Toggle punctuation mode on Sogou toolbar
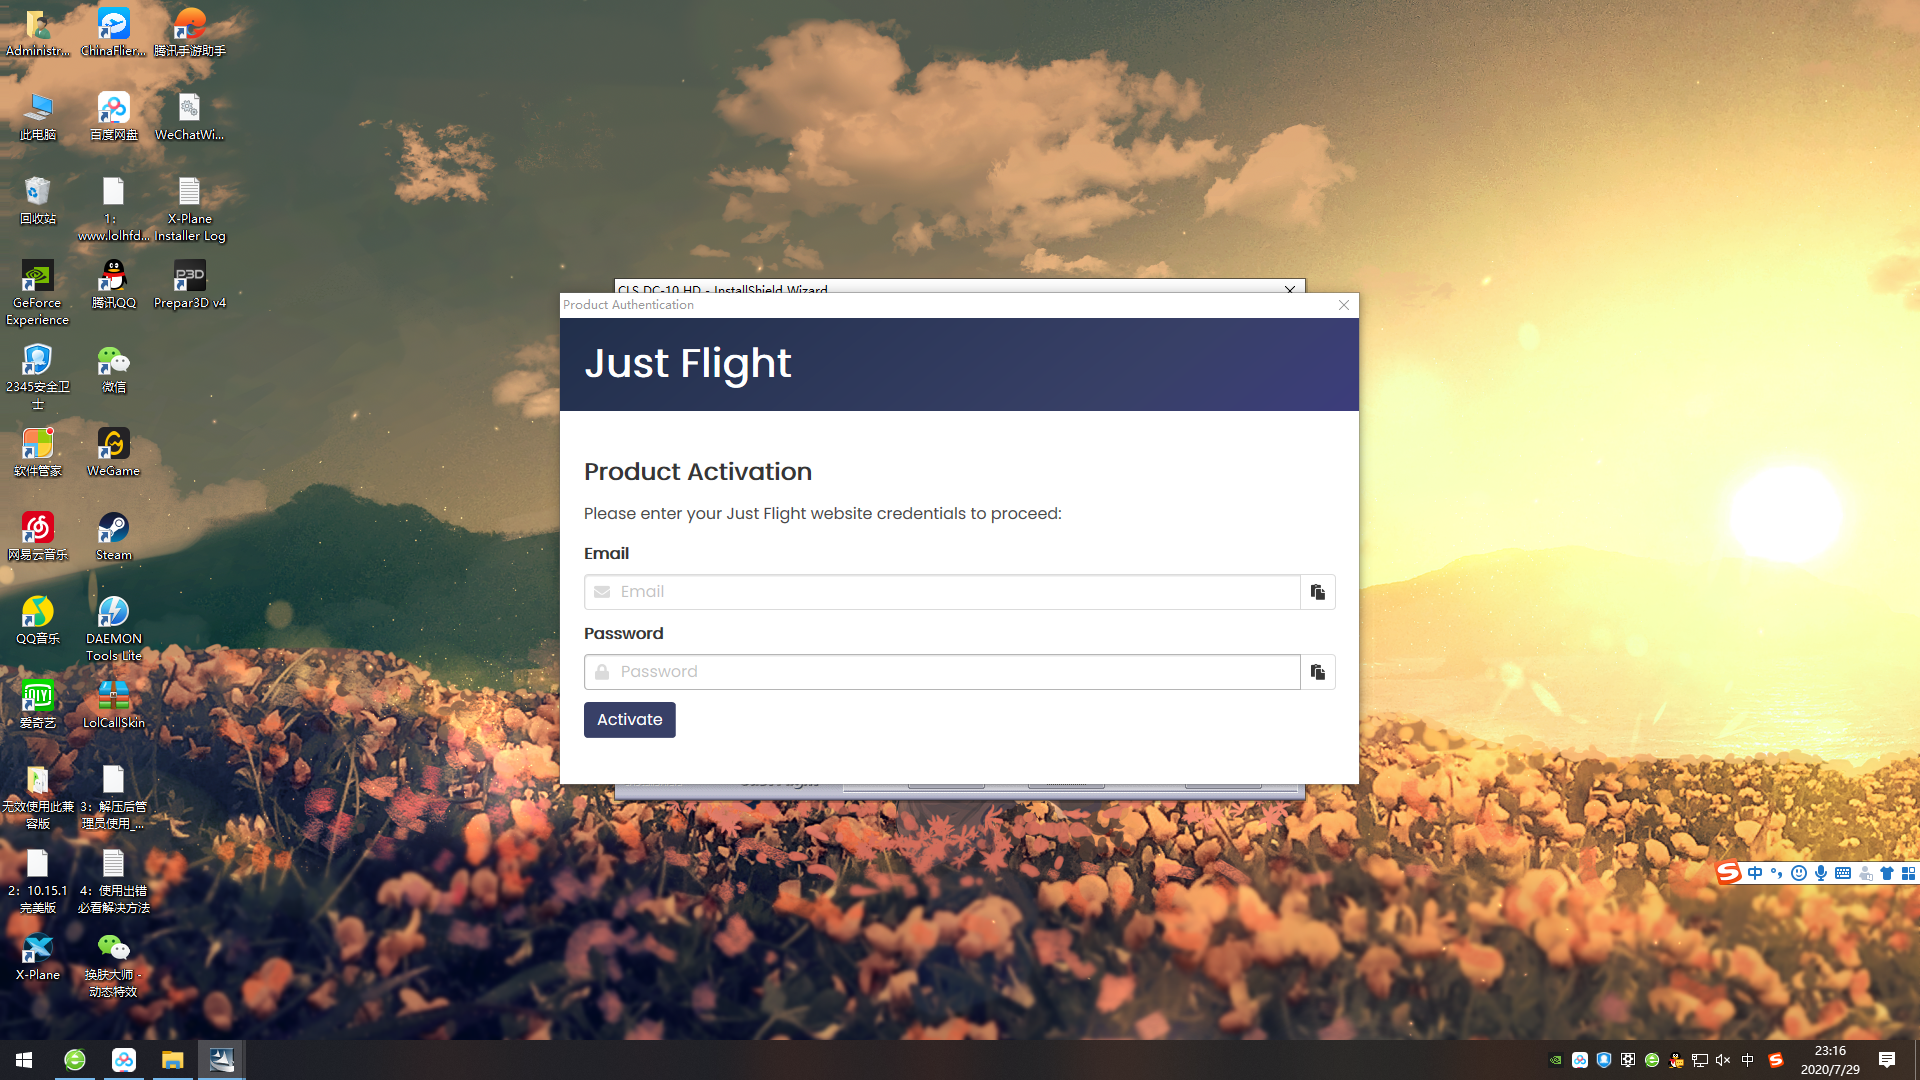The height and width of the screenshot is (1080, 1920). point(1777,873)
